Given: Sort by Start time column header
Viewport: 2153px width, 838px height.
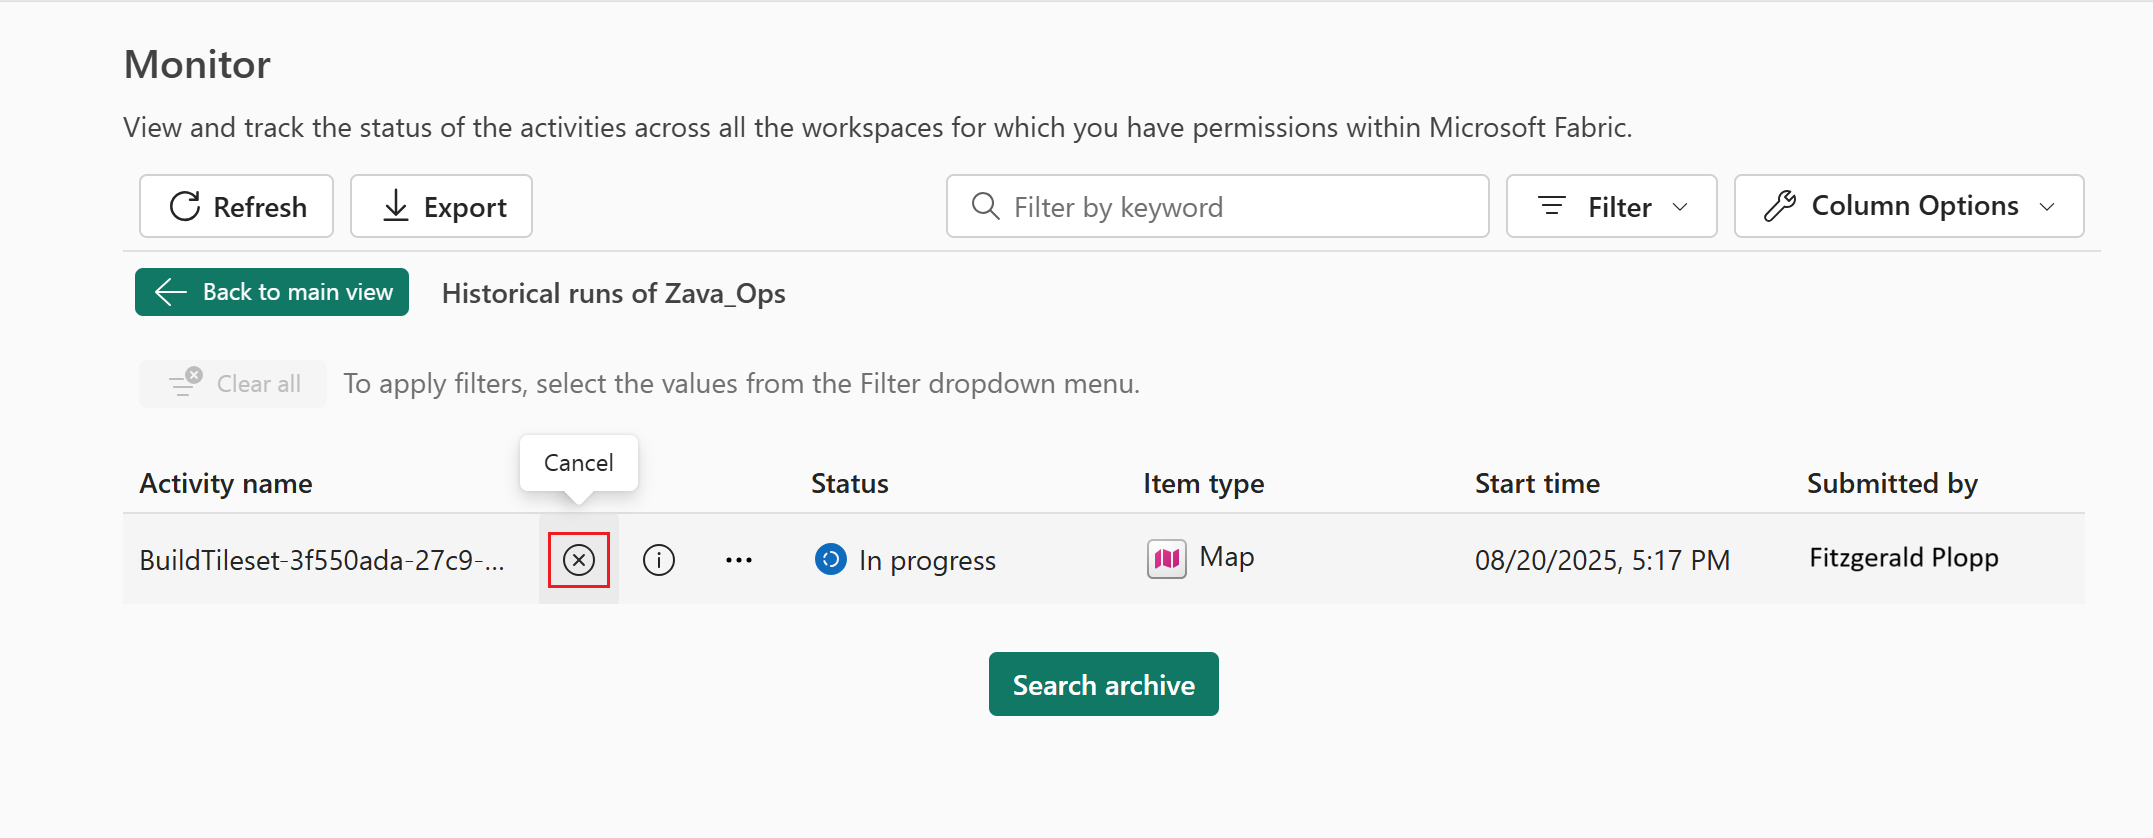Looking at the screenshot, I should (x=1537, y=484).
